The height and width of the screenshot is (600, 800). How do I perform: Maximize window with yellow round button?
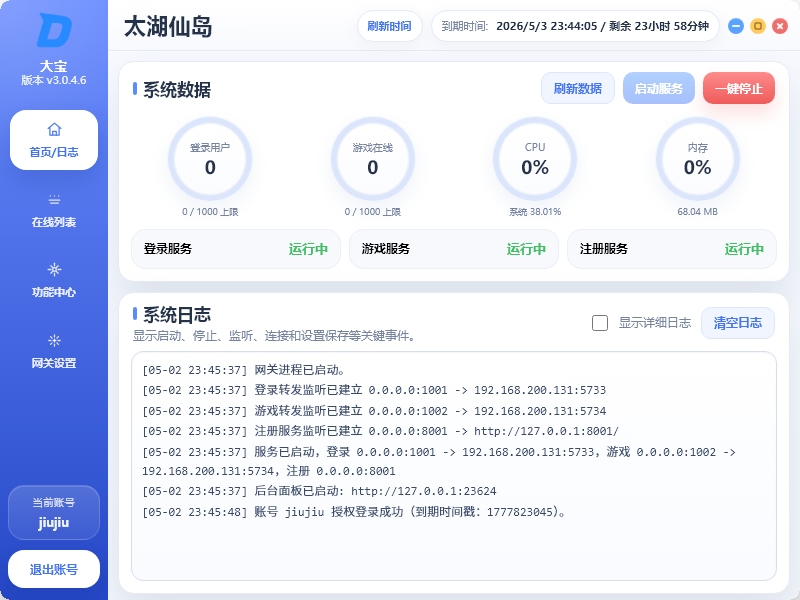coord(758,26)
